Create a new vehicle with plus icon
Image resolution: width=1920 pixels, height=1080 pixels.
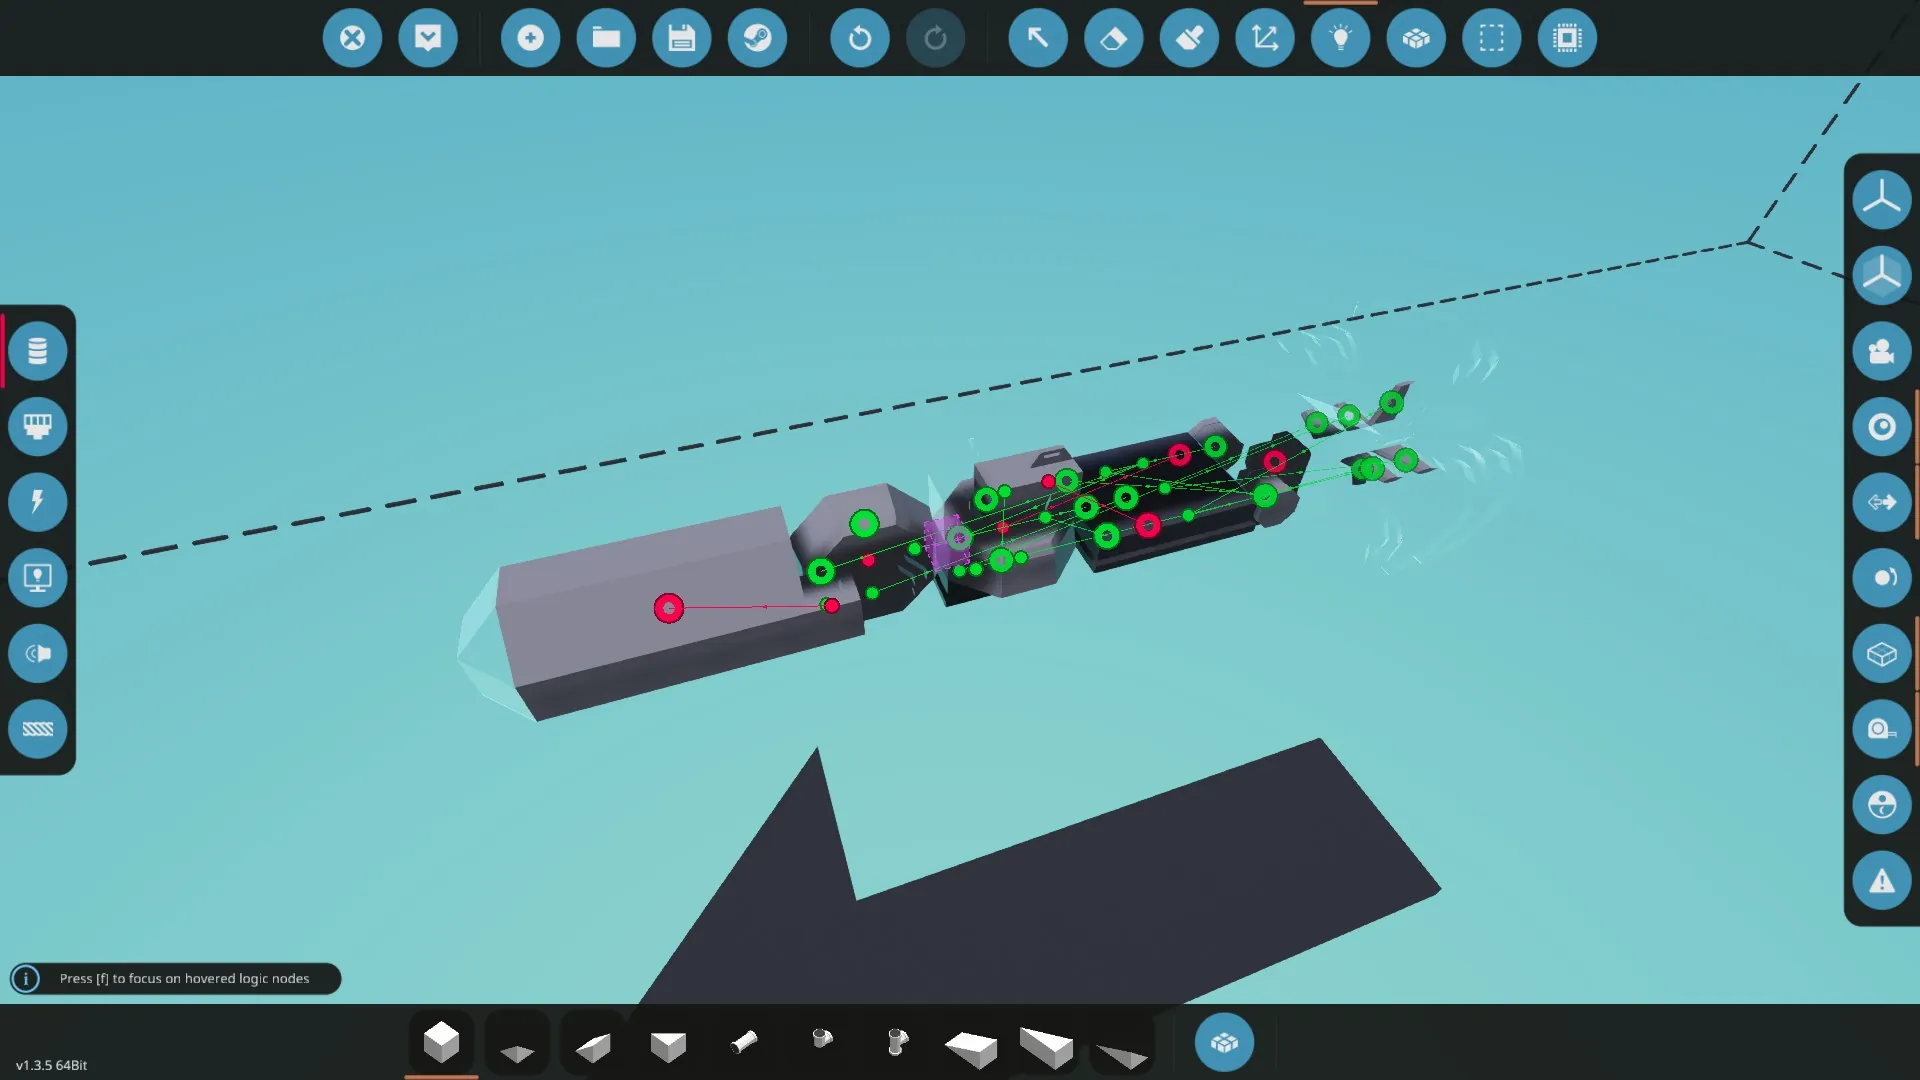[530, 38]
